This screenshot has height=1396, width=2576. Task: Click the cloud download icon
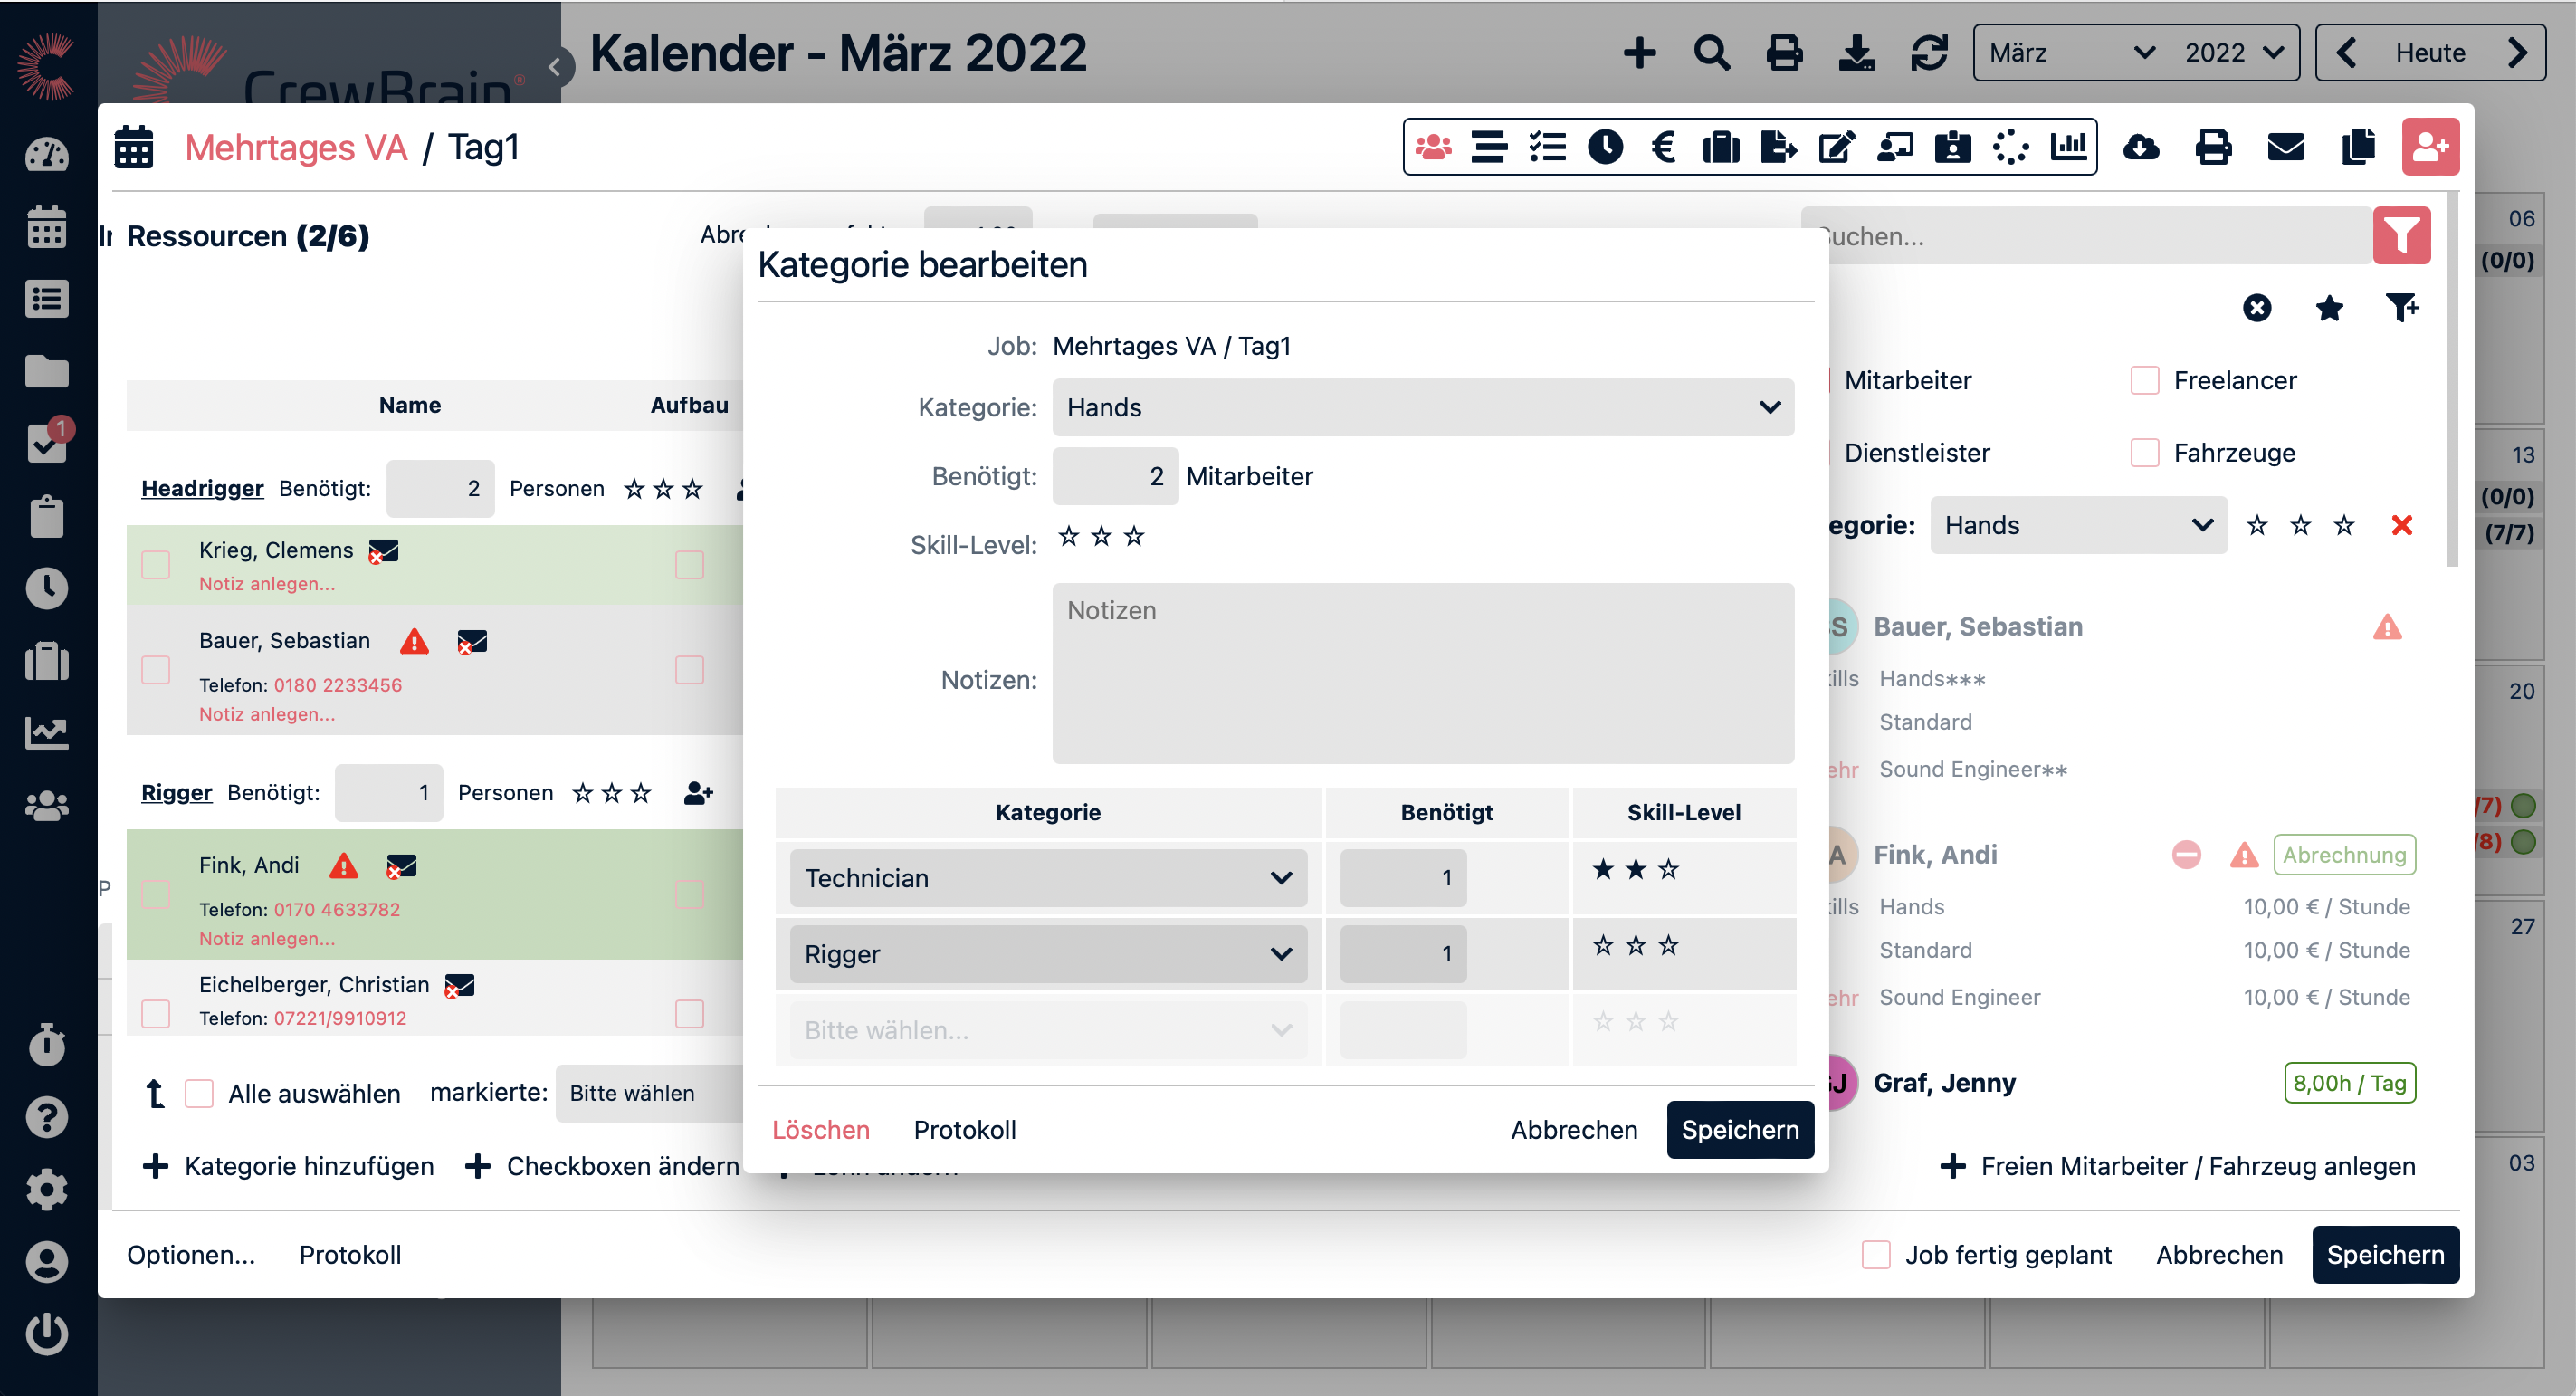pyautogui.click(x=2140, y=148)
